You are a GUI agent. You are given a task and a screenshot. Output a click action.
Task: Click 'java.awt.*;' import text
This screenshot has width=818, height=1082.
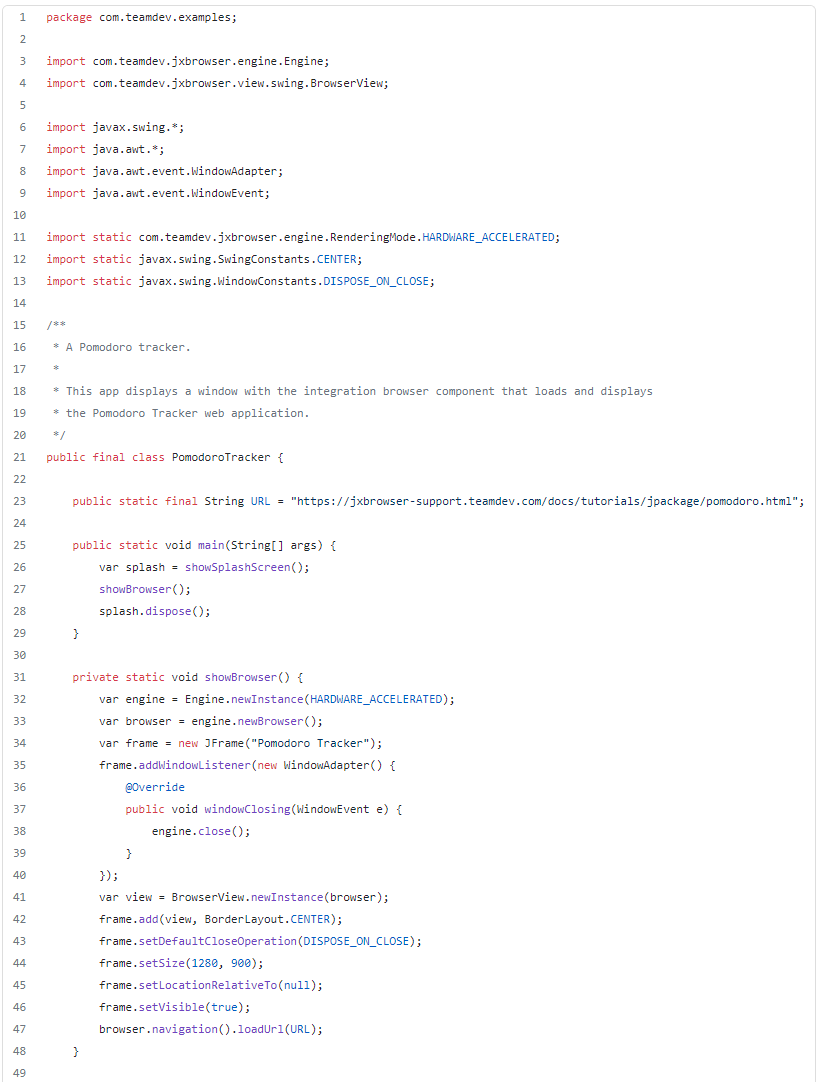(x=128, y=150)
